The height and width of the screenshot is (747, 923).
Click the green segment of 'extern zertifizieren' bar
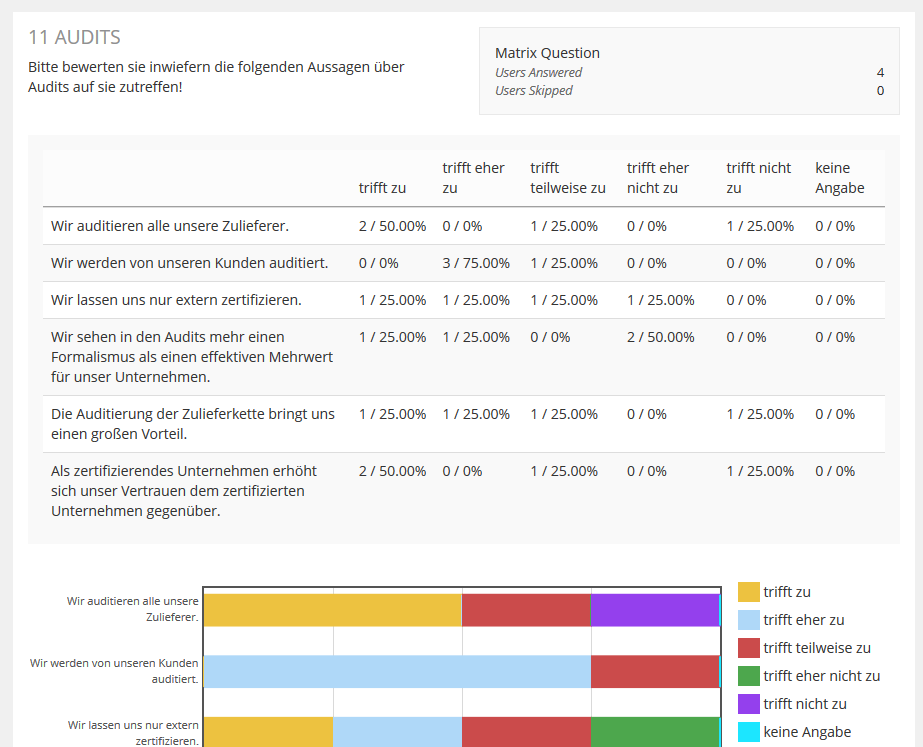point(655,732)
